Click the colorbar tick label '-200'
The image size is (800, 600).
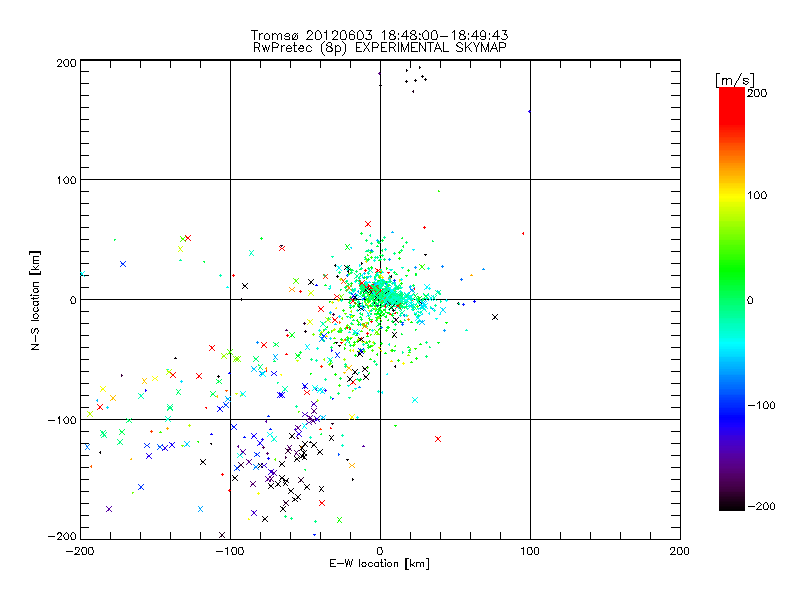click(x=761, y=506)
